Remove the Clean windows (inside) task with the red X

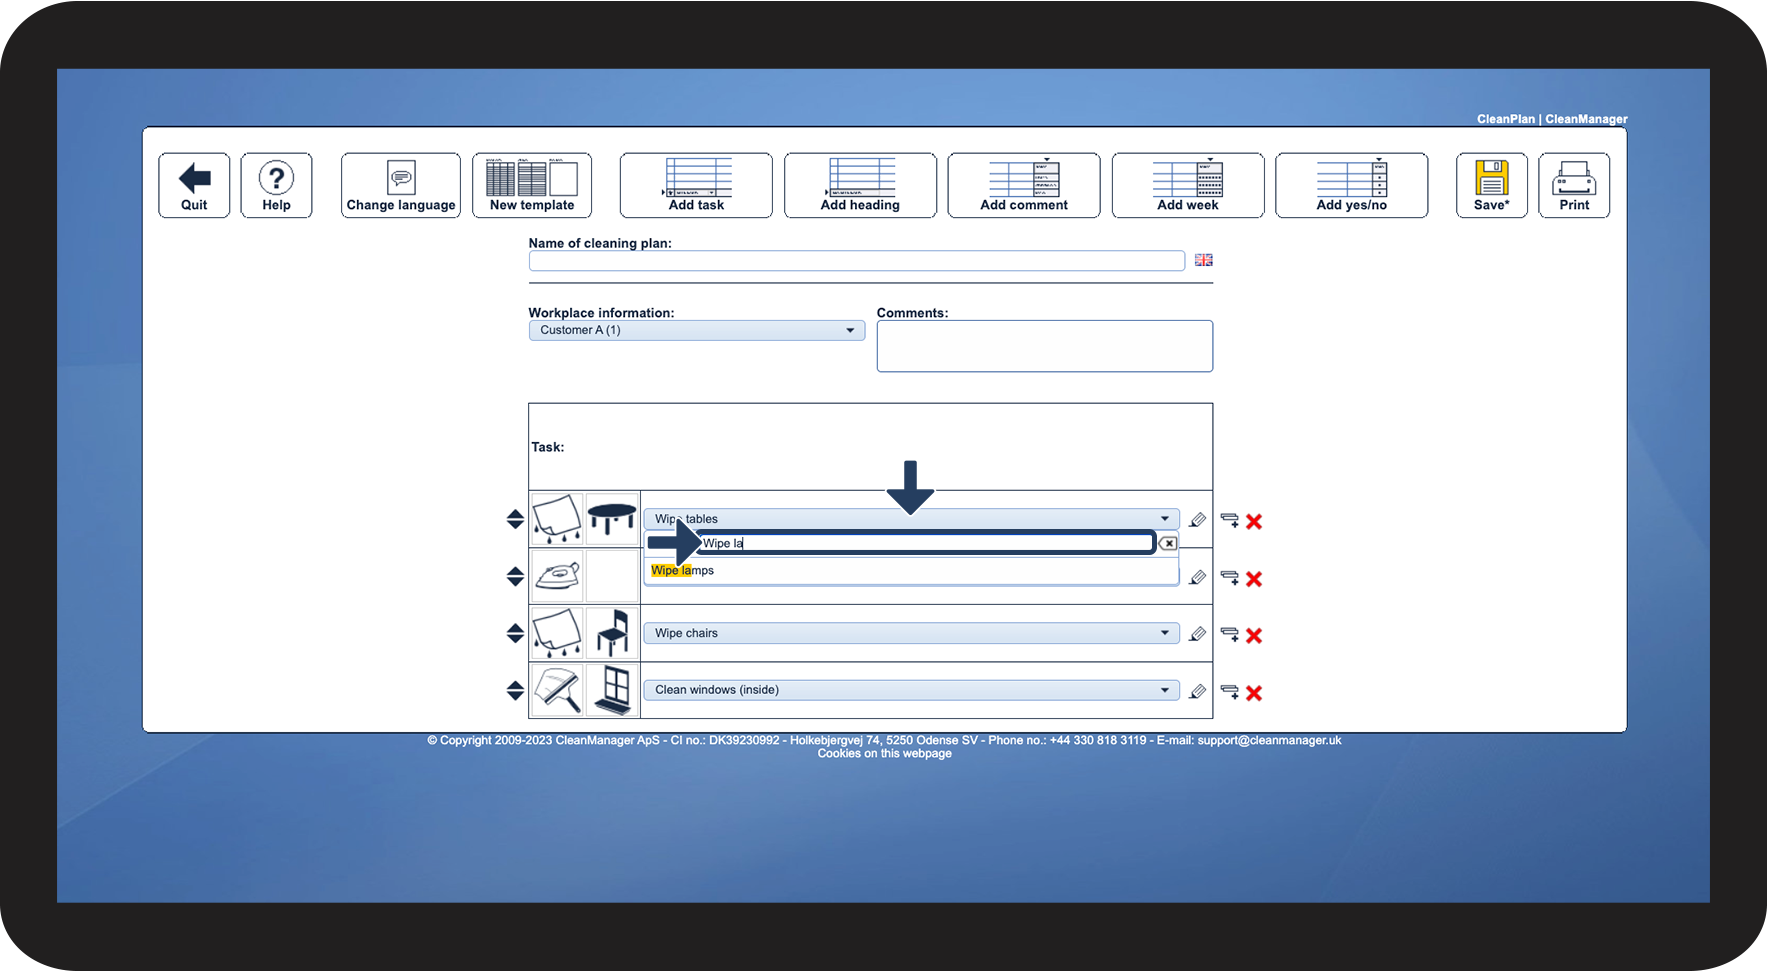(x=1254, y=693)
